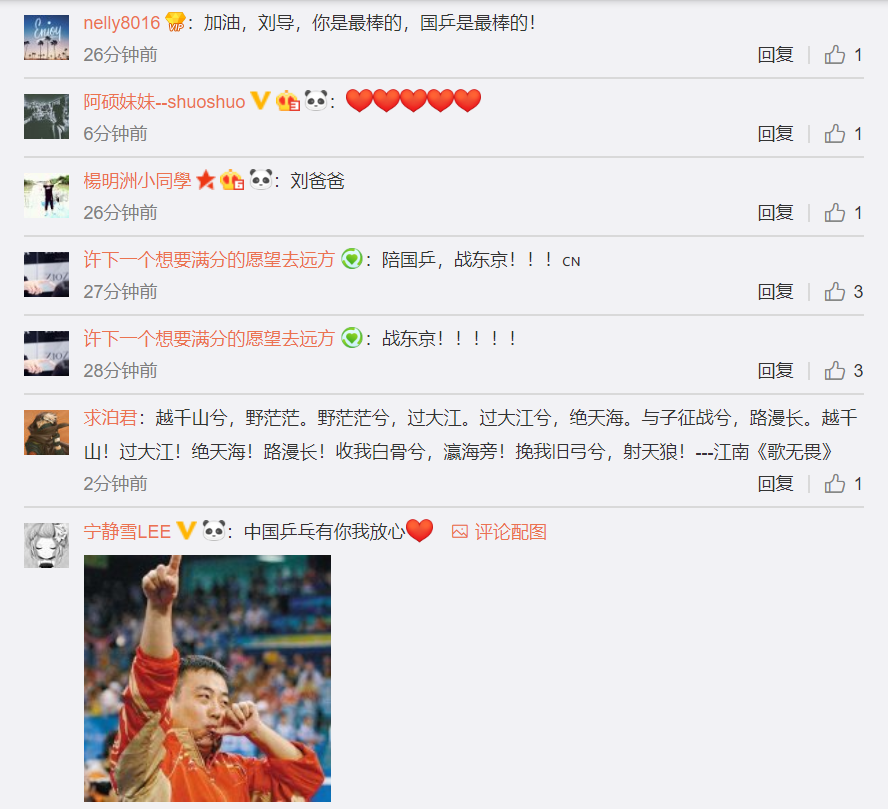Click the gold V badge beside 阿硕妹妹--shuoshuo
This screenshot has height=809, width=888.
[x=260, y=101]
